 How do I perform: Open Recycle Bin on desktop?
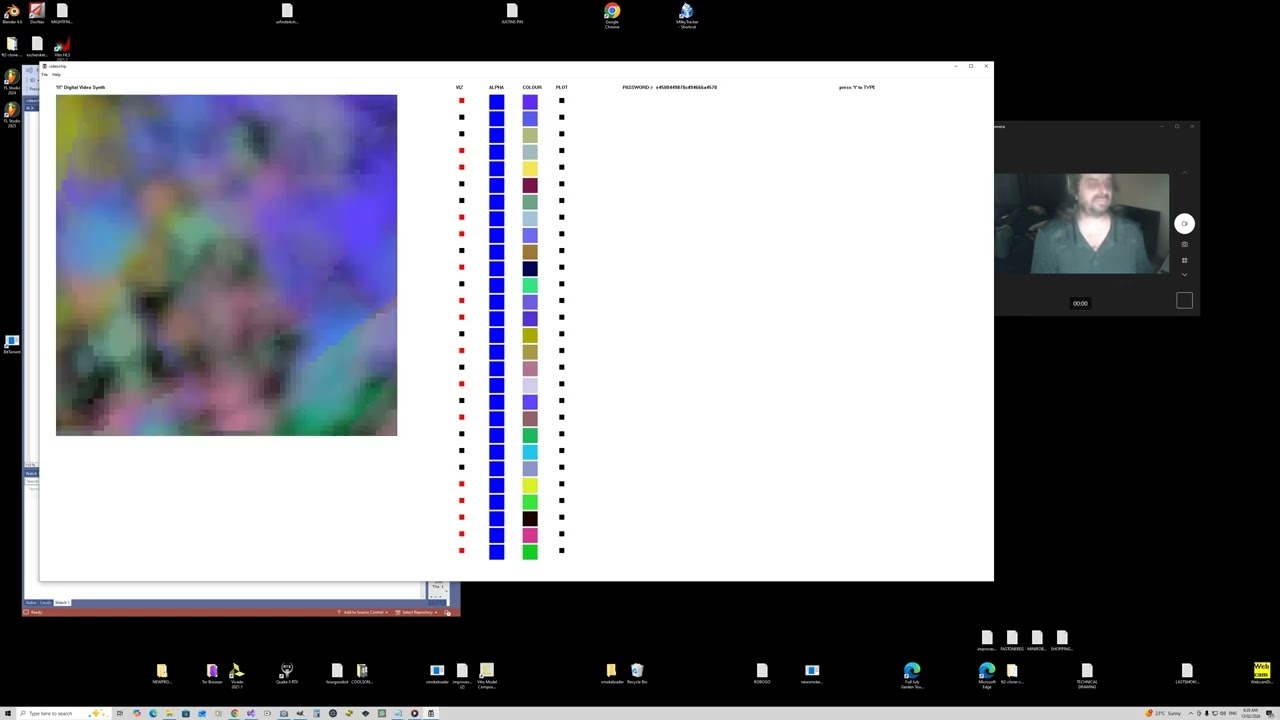tap(637, 674)
